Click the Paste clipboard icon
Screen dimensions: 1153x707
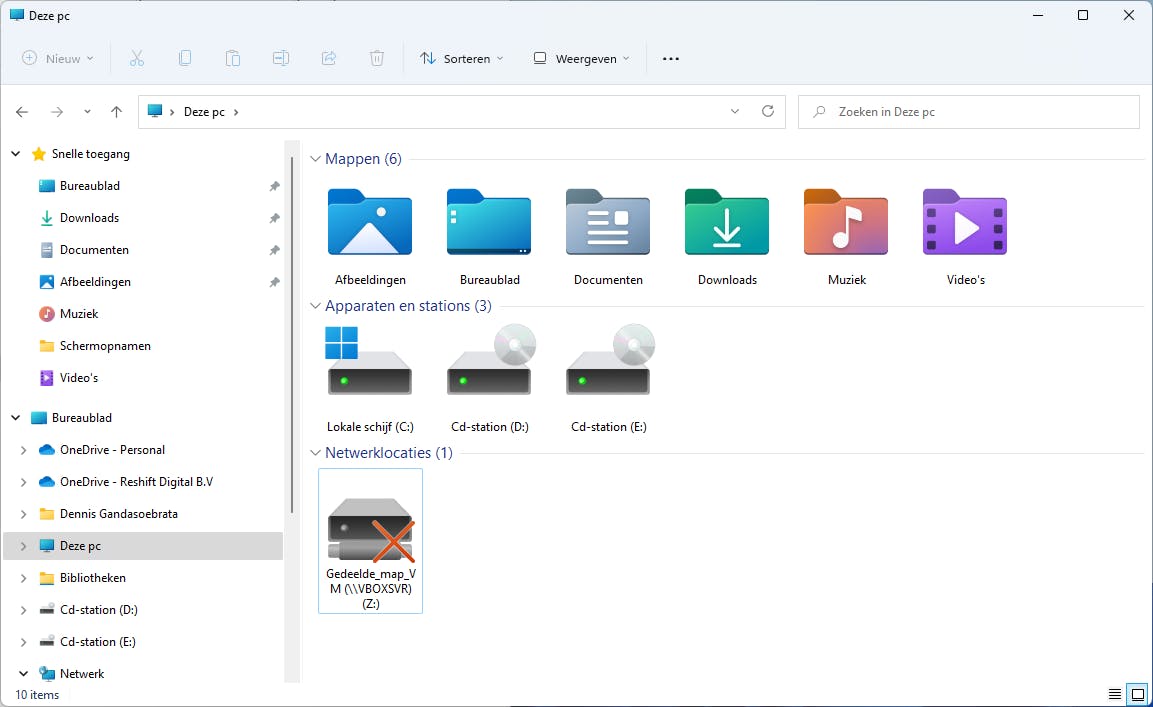tap(232, 58)
